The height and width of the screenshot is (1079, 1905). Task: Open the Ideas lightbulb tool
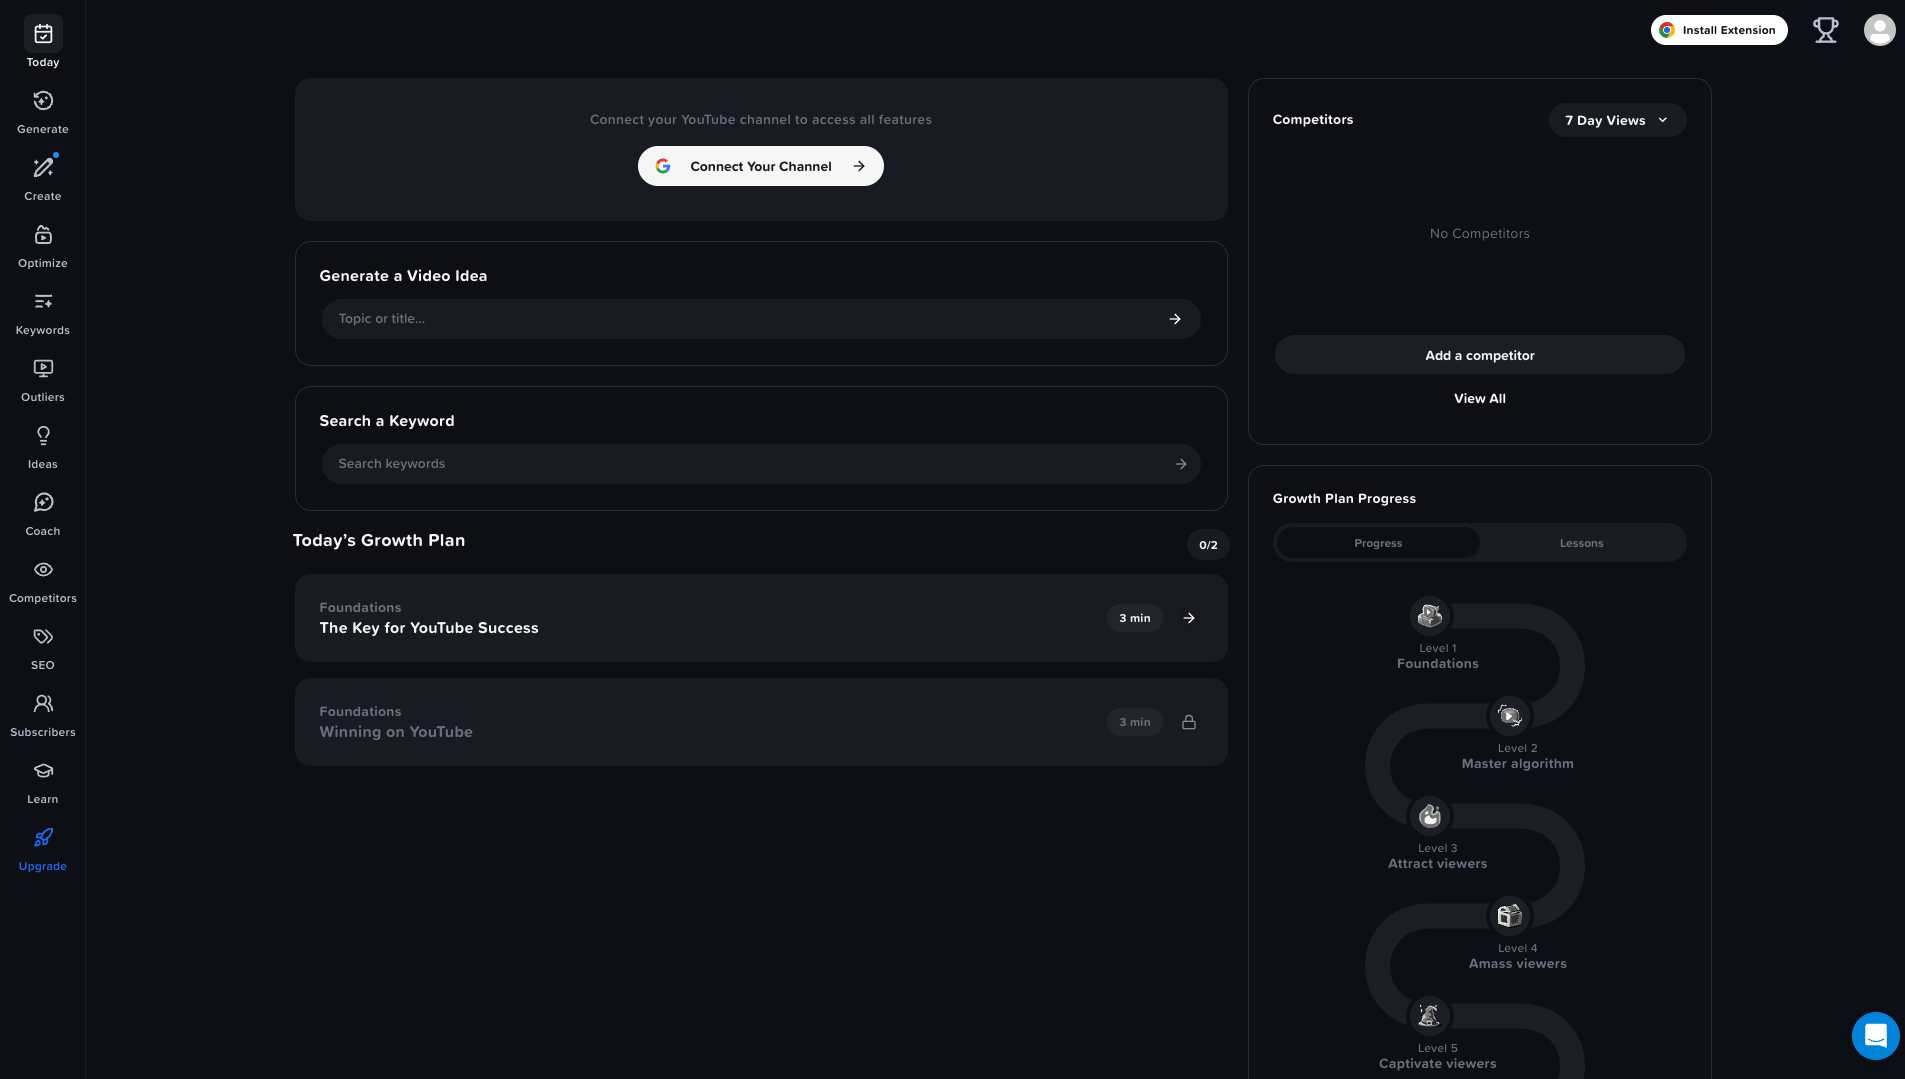point(42,435)
